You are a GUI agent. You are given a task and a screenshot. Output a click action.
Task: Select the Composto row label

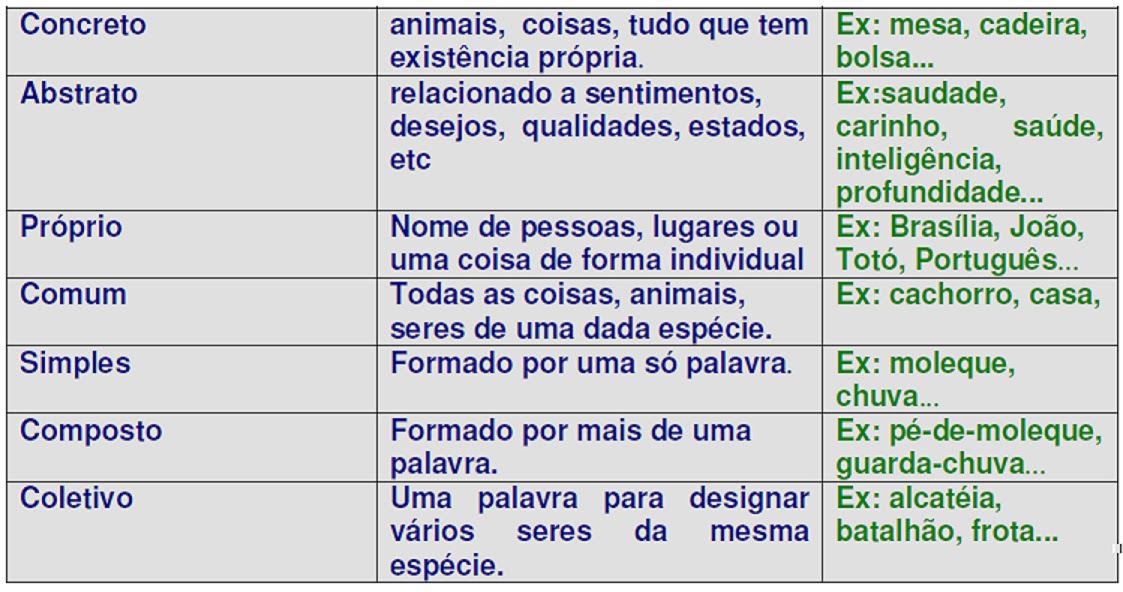(x=91, y=432)
